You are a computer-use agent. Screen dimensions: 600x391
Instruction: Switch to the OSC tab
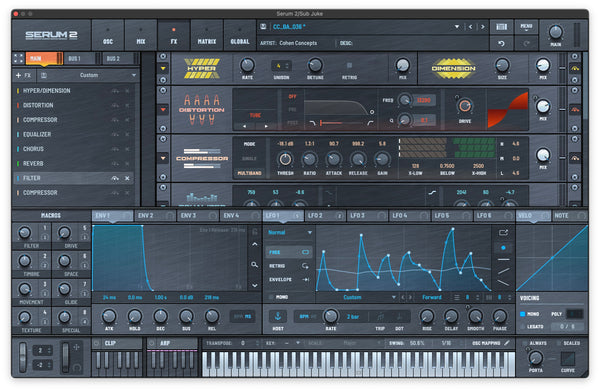coord(108,35)
